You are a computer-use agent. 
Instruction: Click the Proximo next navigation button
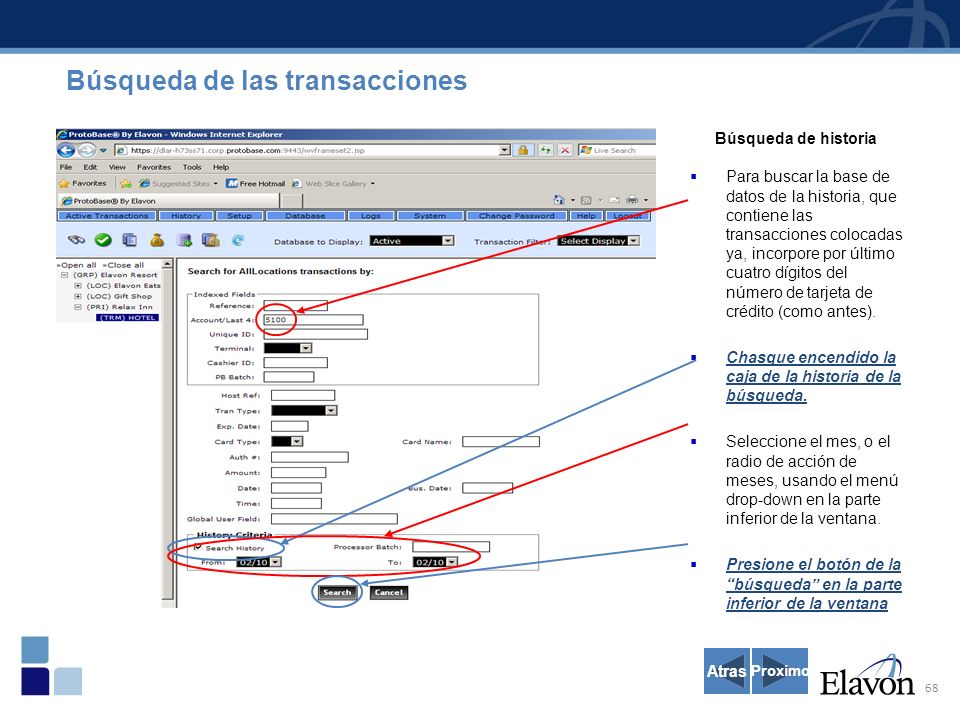coord(779,671)
